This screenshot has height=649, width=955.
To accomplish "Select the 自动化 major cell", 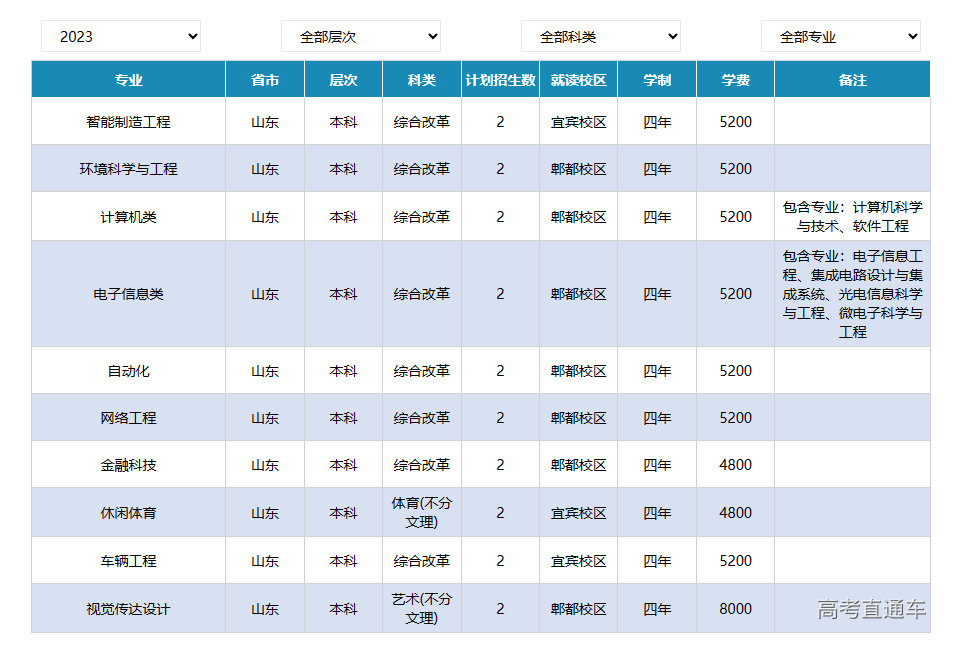I will pyautogui.click(x=128, y=371).
